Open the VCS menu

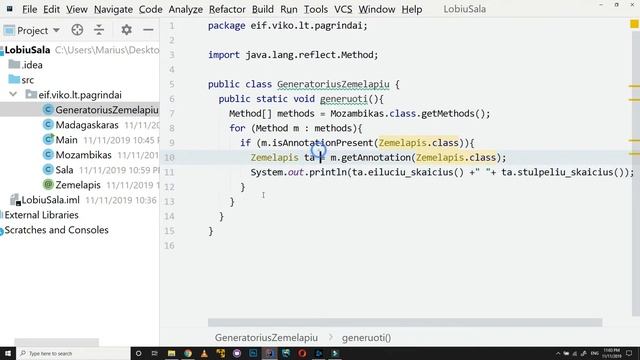(x=343, y=9)
